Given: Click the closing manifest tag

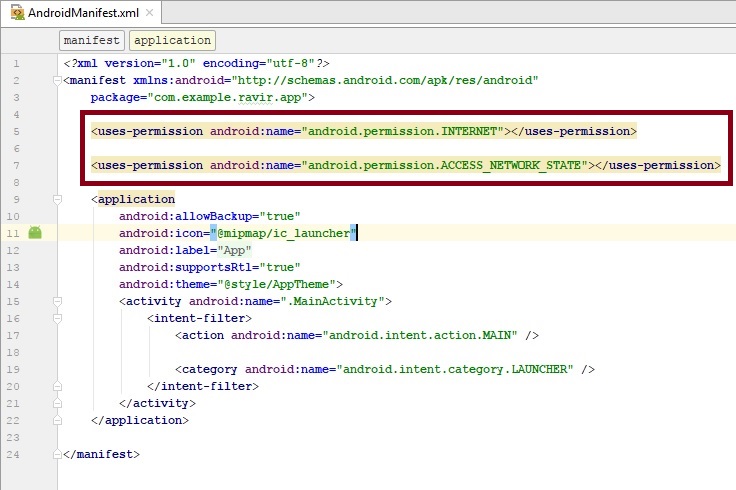Looking at the screenshot, I should click(101, 454).
